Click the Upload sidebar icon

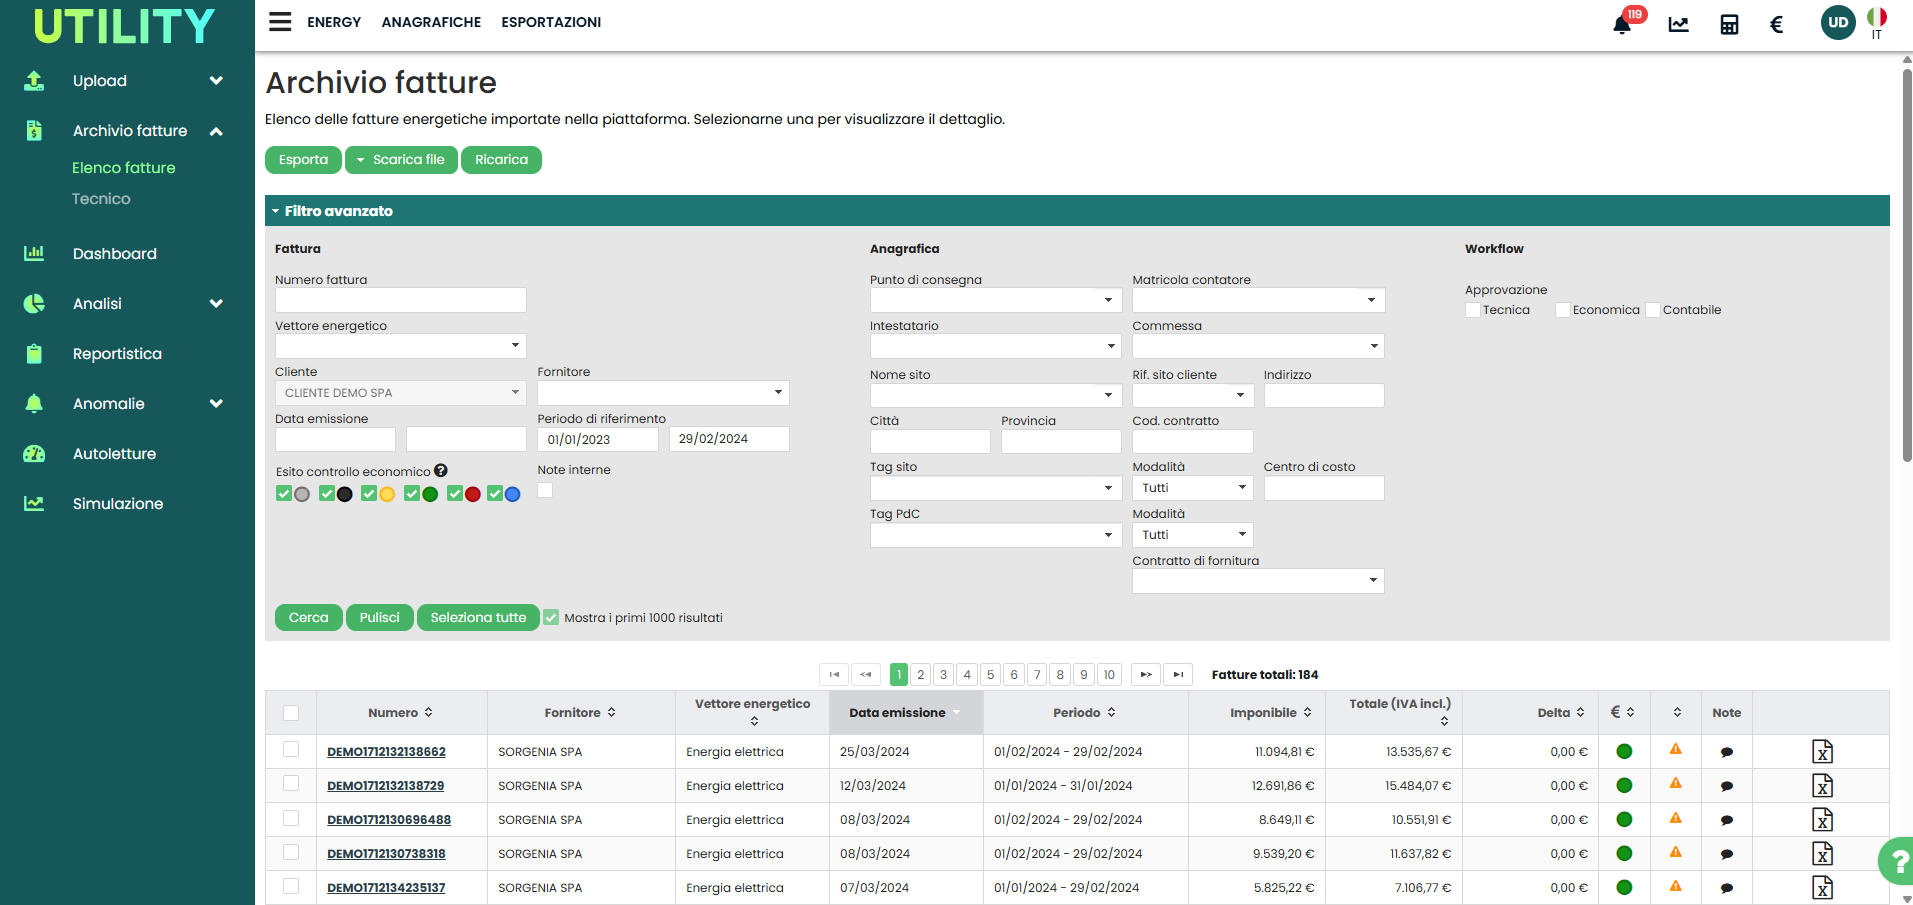[x=34, y=81]
